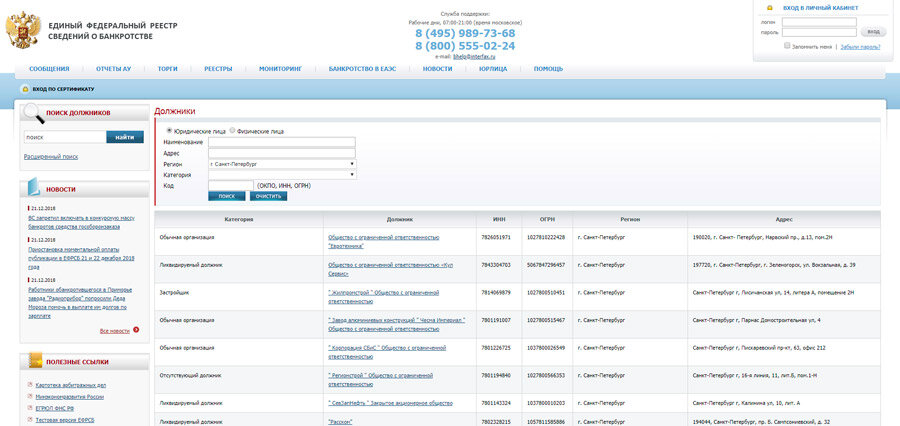Viewport: 900px width, 426px height.
Task: Open news about ВС запретил включать в конкурсную массу
Action: (81, 223)
